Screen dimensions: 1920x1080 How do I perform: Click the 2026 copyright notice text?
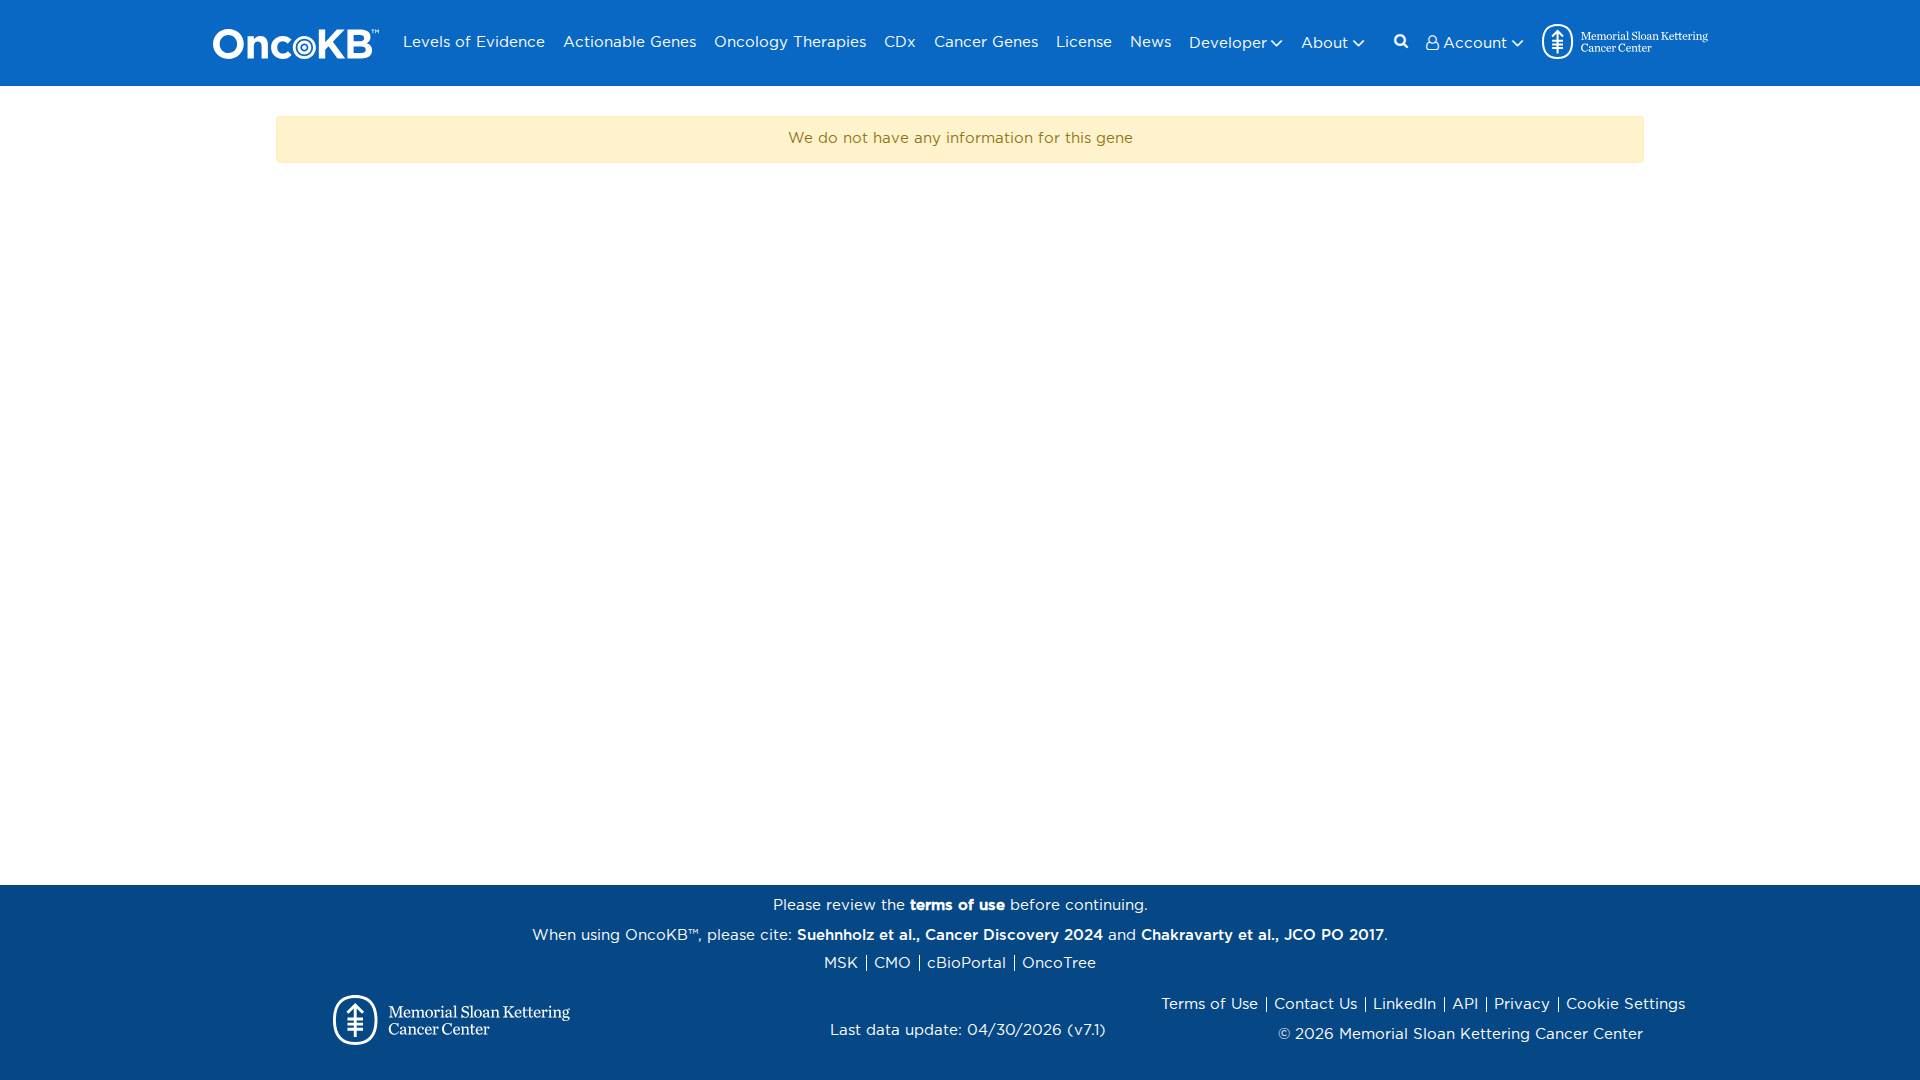pyautogui.click(x=1460, y=1034)
